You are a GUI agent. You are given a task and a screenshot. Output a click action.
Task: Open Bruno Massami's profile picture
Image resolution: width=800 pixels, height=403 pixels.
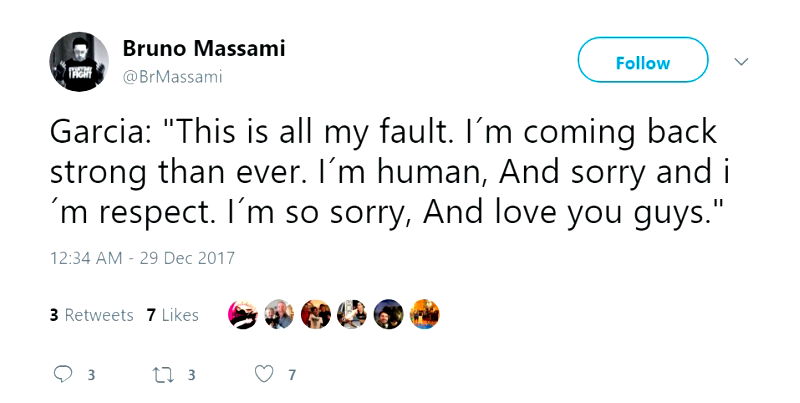(79, 61)
